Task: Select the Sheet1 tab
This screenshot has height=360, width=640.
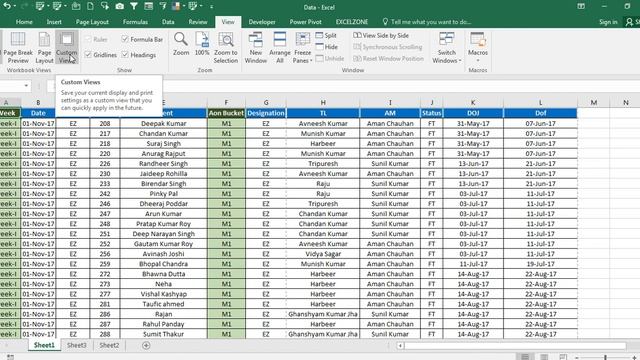Action: point(44,345)
